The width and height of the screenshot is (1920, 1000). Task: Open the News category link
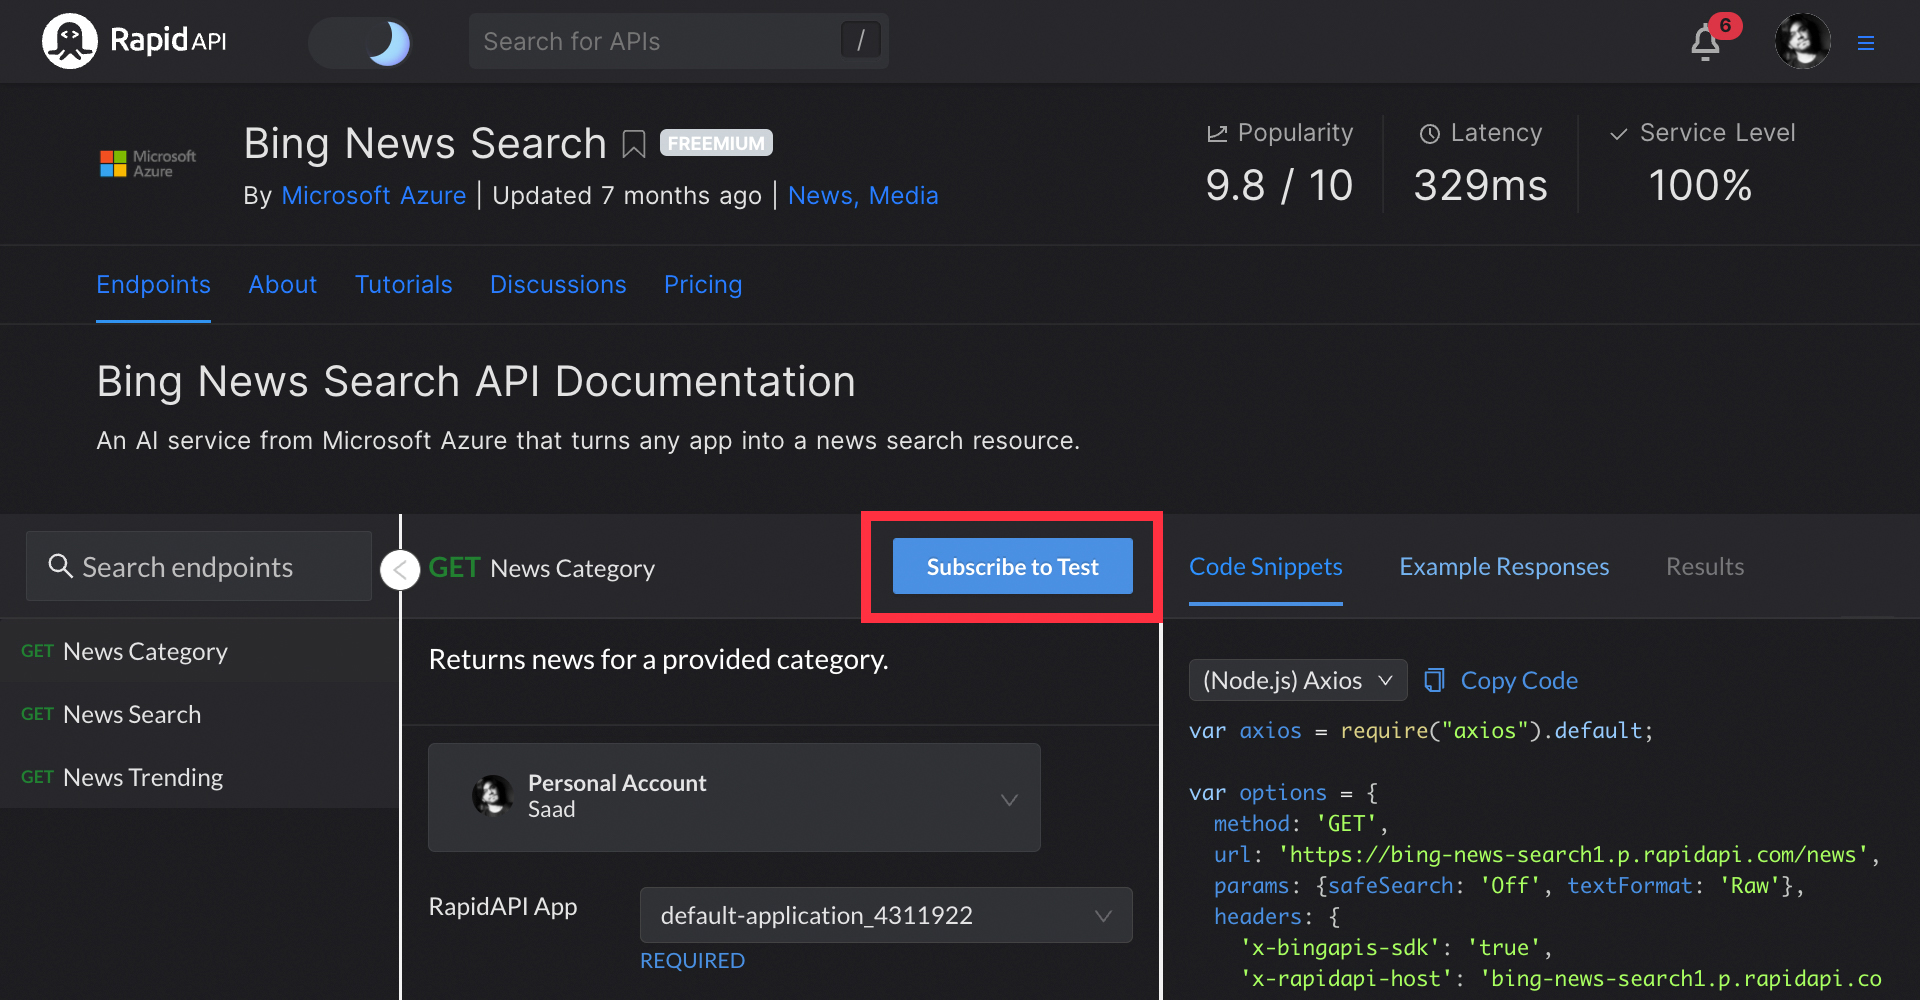click(x=823, y=195)
